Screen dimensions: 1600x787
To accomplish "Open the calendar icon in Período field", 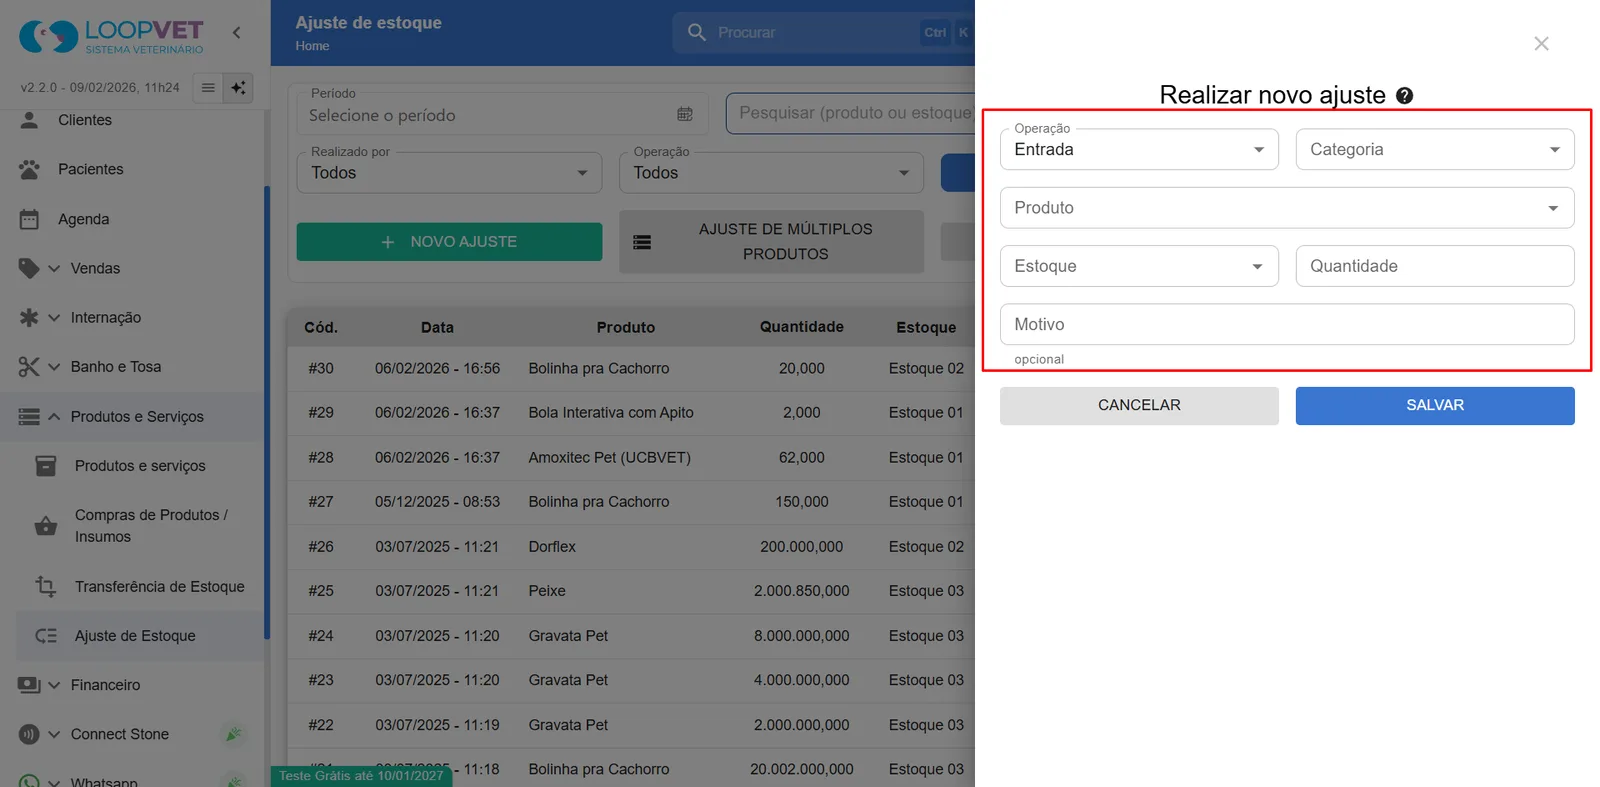I will click(685, 114).
